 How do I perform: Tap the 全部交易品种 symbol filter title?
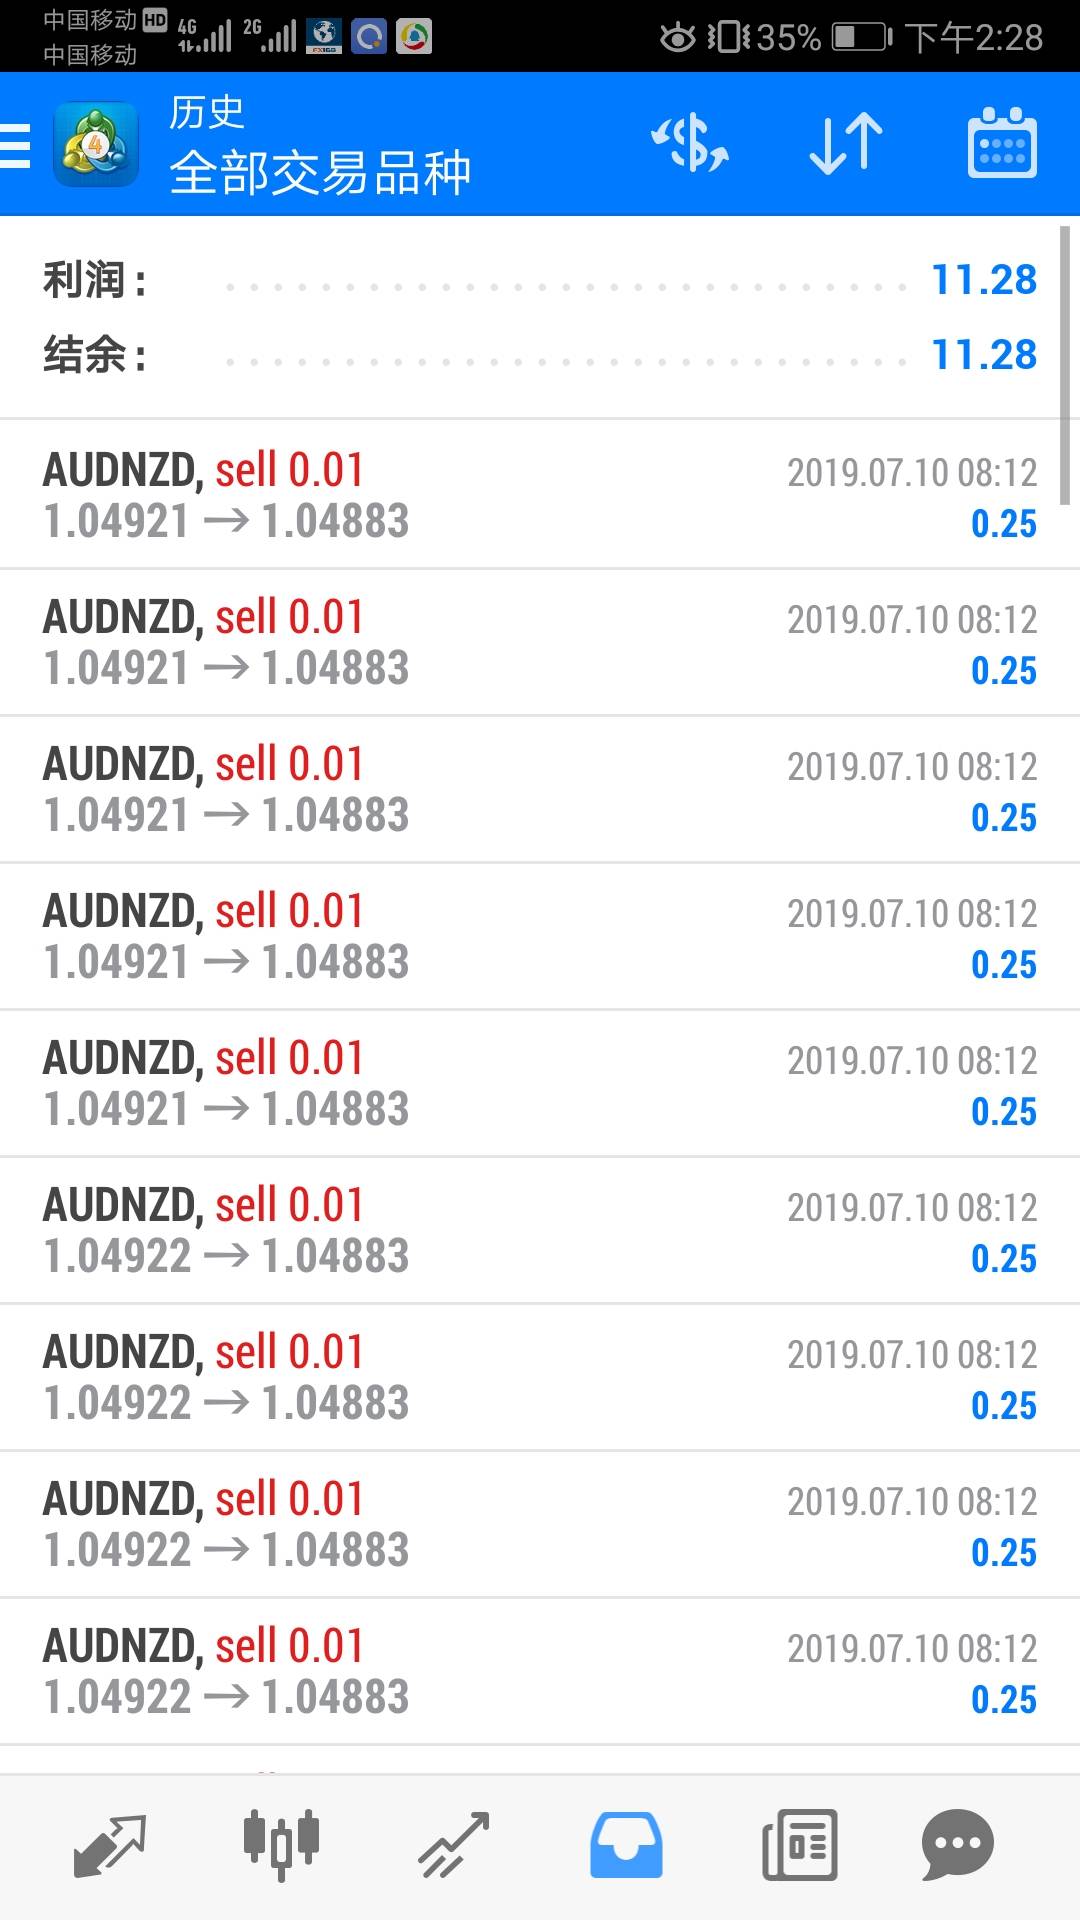(x=320, y=173)
